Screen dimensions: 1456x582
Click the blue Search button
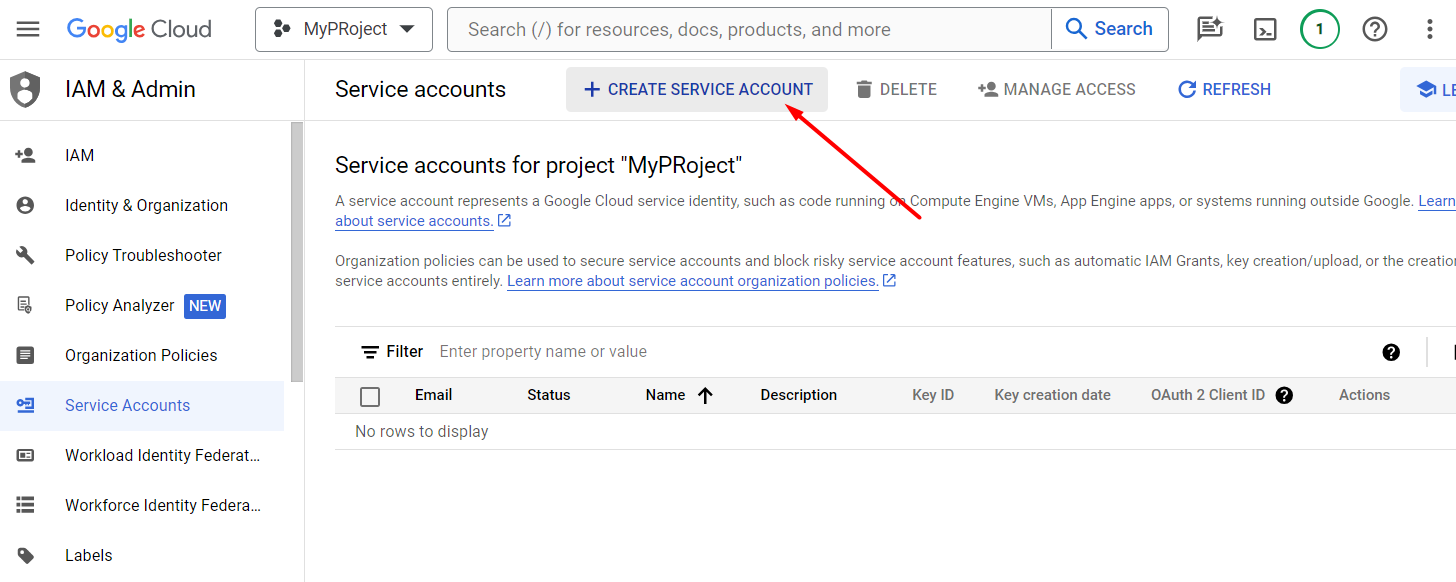pos(1110,29)
